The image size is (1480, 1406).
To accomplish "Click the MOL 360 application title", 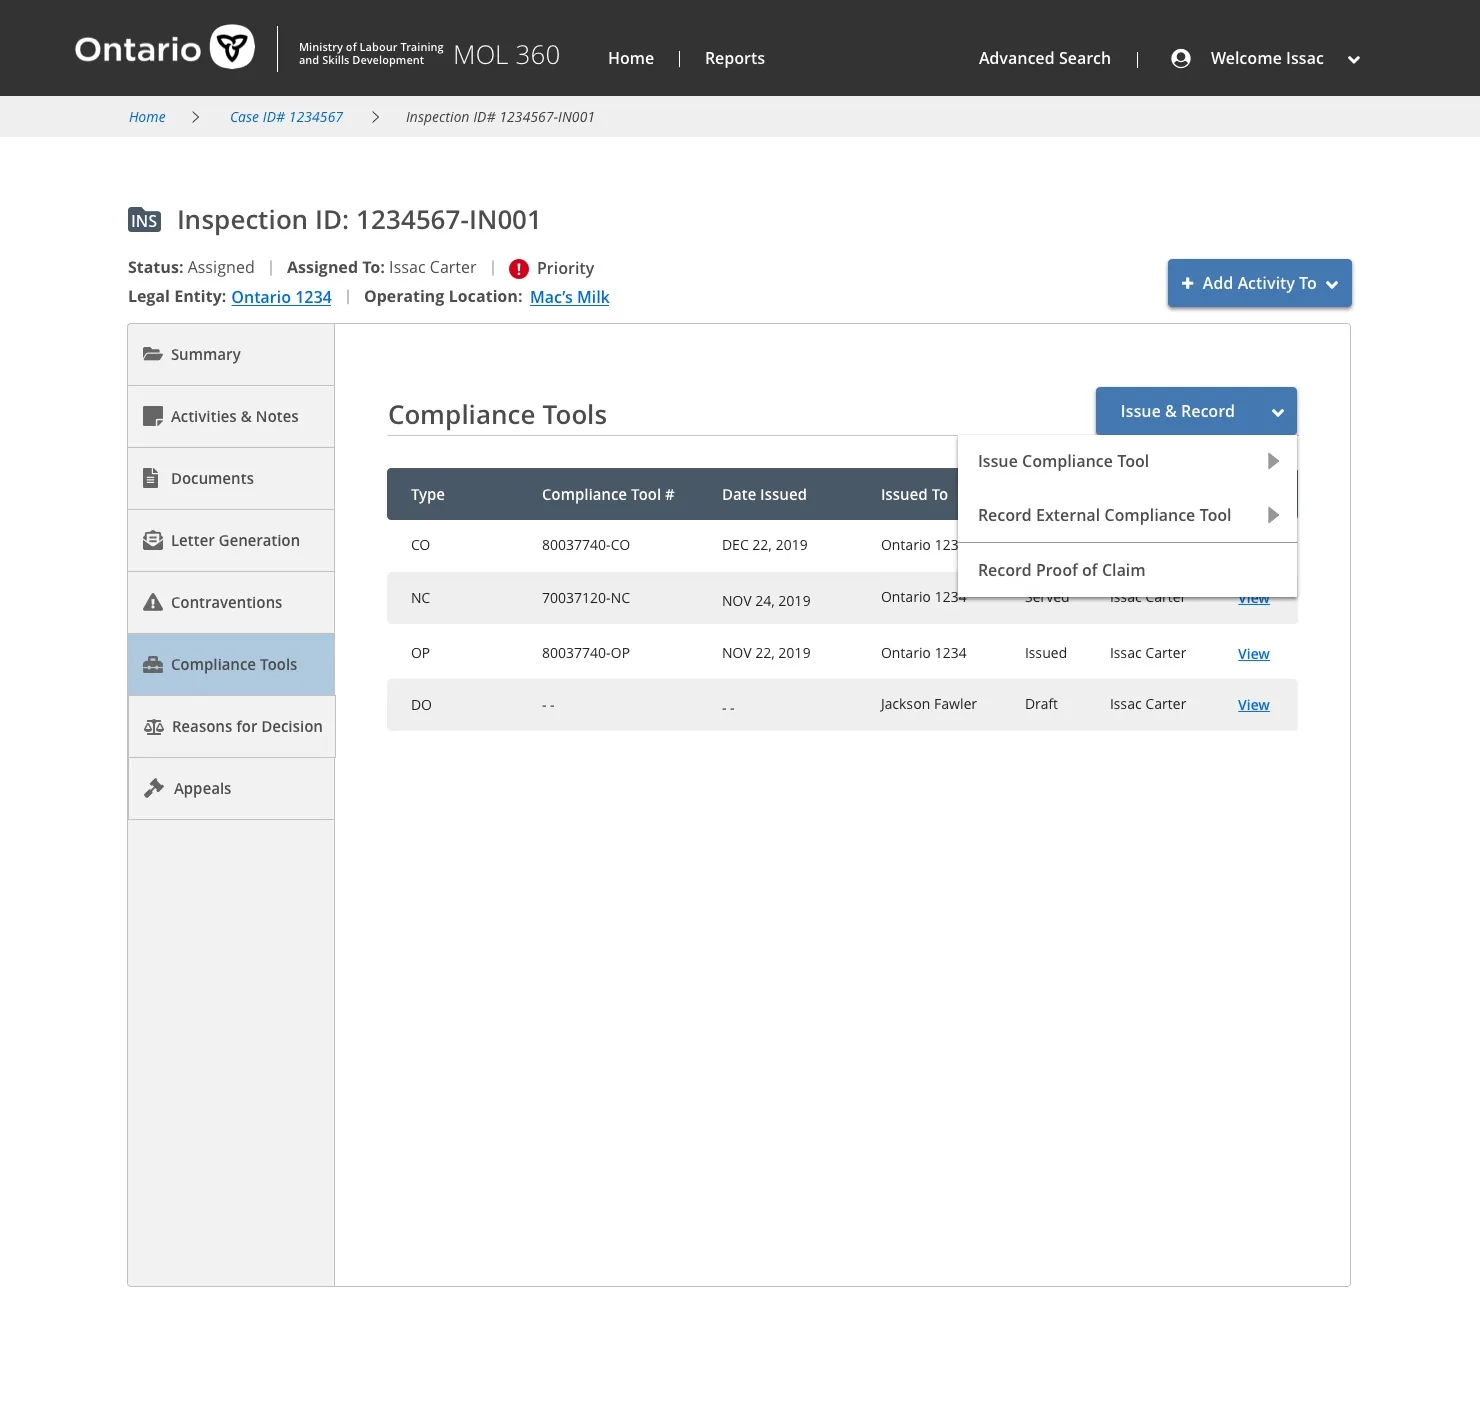I will coord(507,55).
